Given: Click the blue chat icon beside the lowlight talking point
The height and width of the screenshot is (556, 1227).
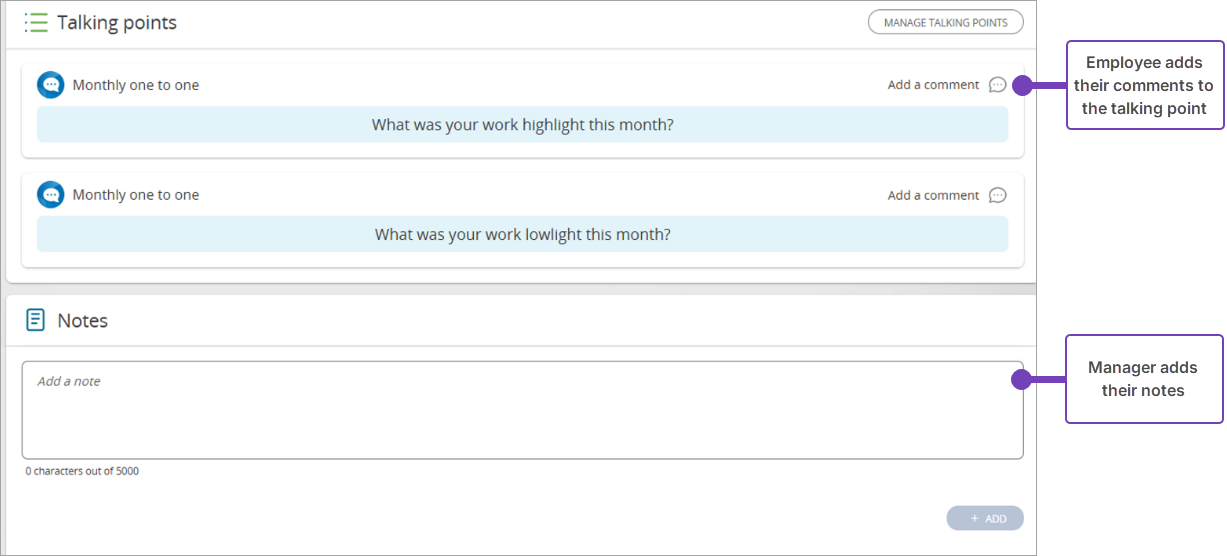Looking at the screenshot, I should [50, 195].
